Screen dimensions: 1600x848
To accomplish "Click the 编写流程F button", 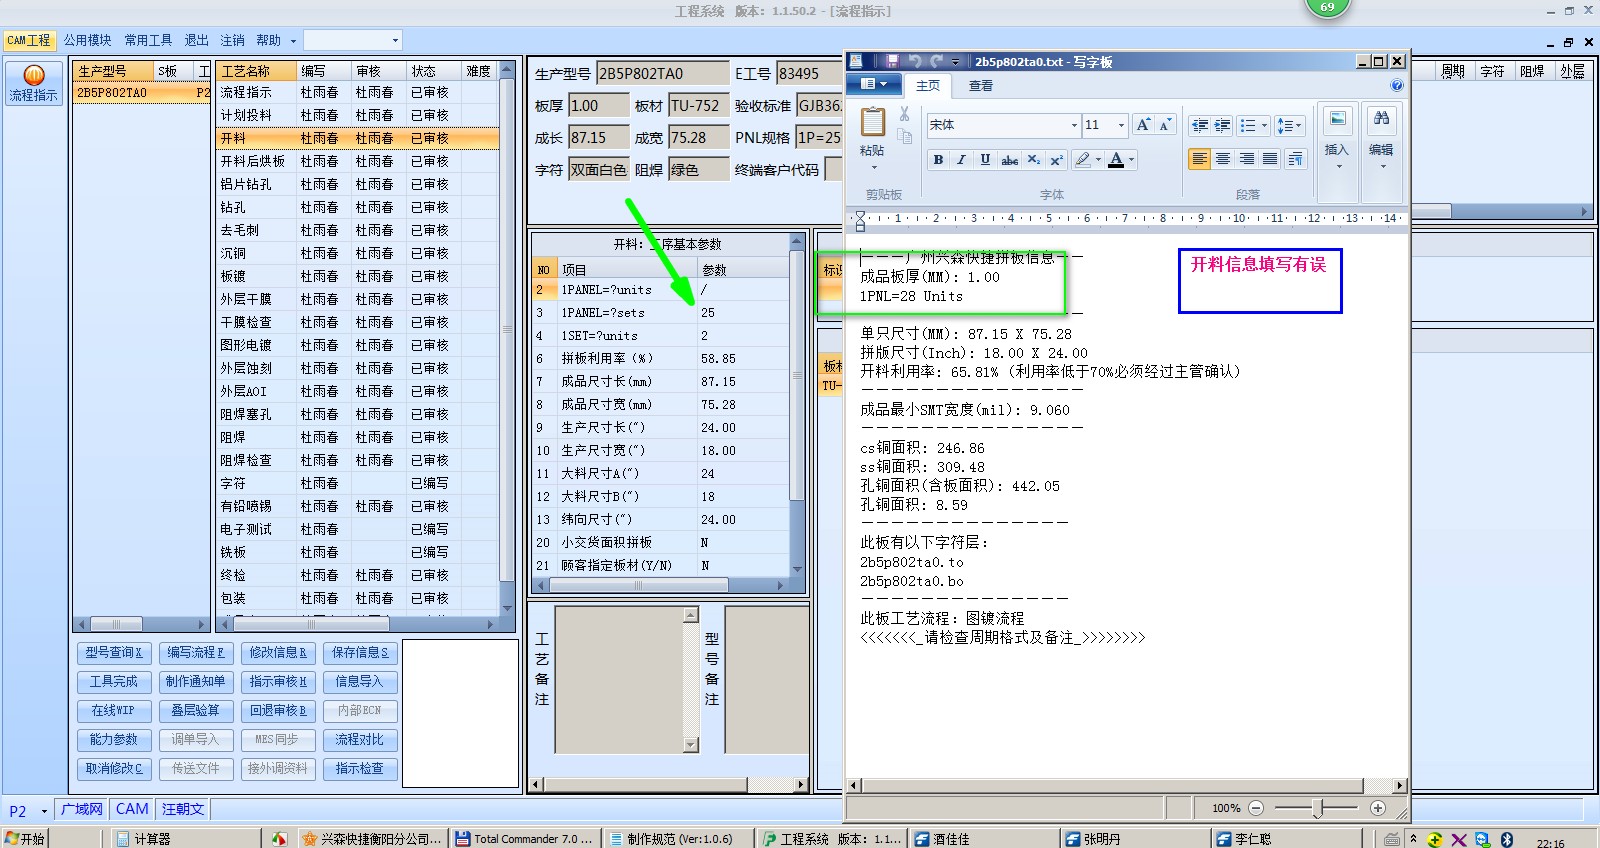I will [196, 652].
